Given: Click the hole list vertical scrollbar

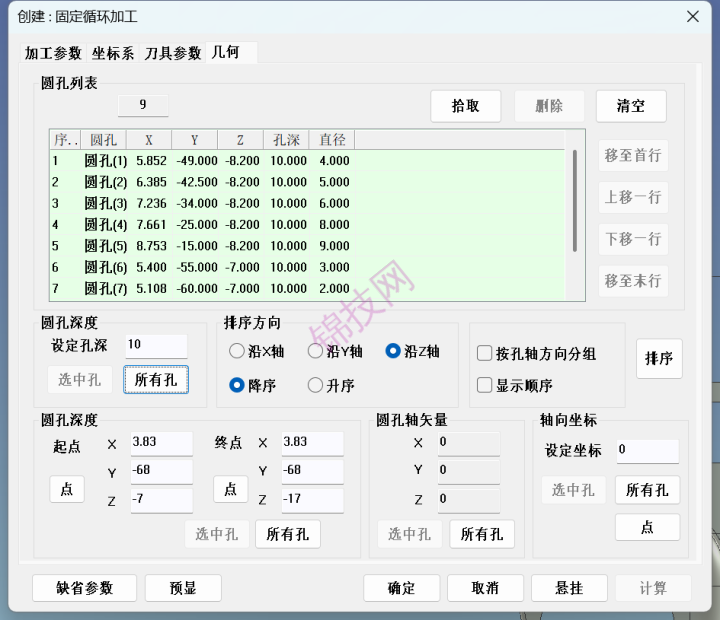Looking at the screenshot, I should pyautogui.click(x=575, y=201).
